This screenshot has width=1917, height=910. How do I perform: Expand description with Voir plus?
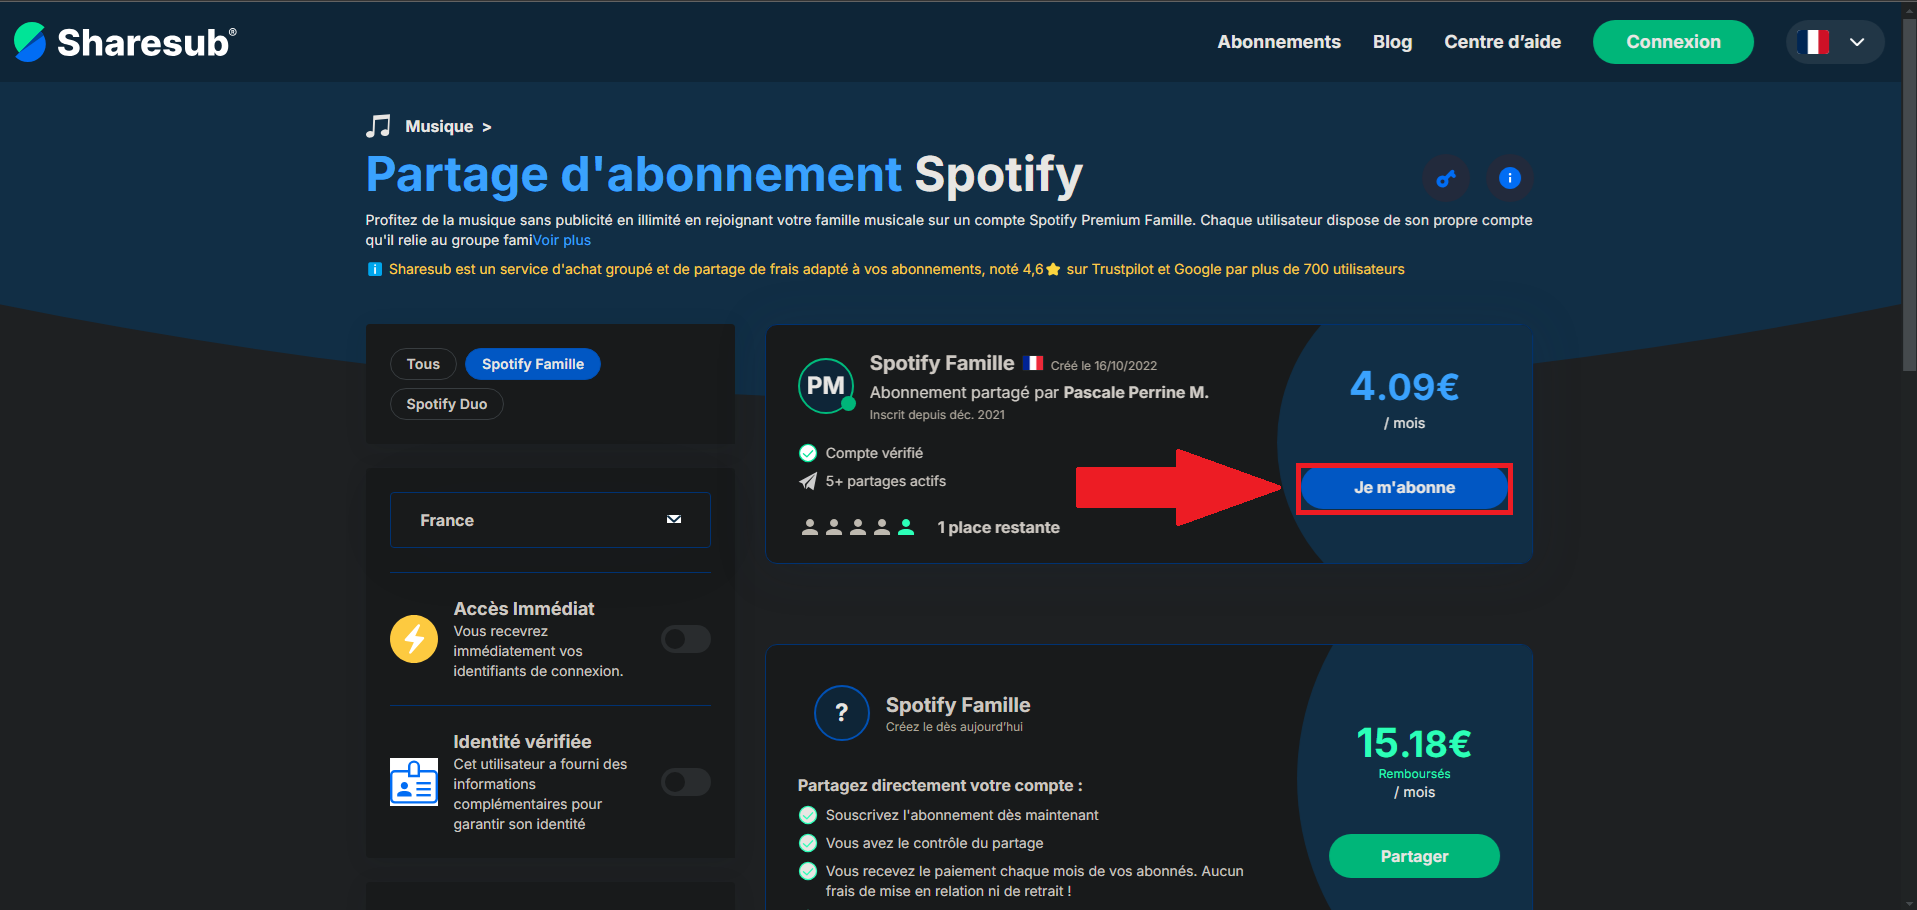point(562,240)
